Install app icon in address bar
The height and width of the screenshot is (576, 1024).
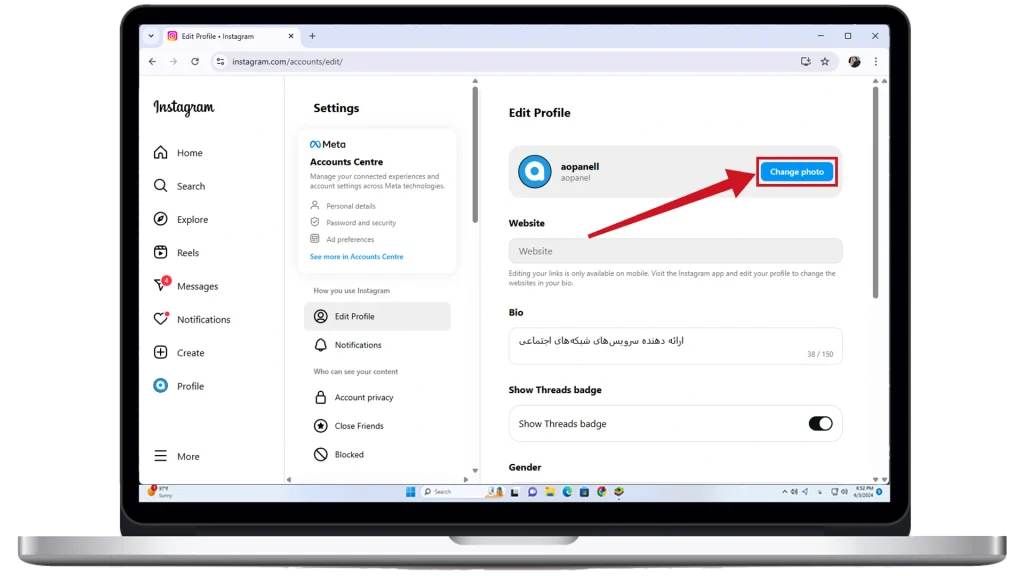point(806,61)
